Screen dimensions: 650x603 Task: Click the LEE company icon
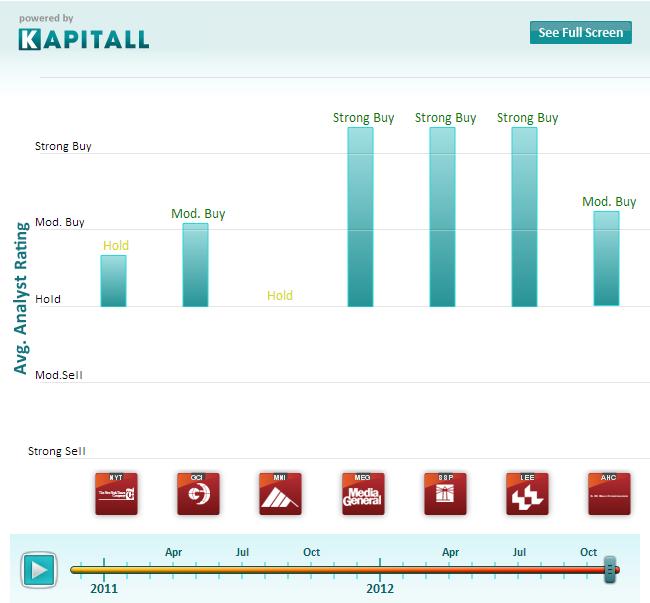pyautogui.click(x=527, y=493)
